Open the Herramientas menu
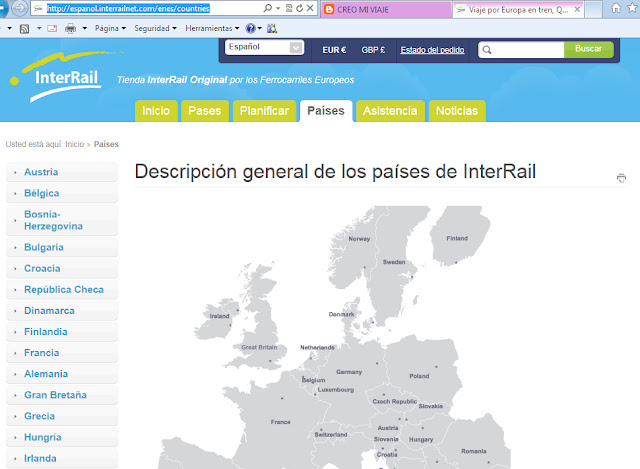This screenshot has height=469, width=640. [x=212, y=29]
